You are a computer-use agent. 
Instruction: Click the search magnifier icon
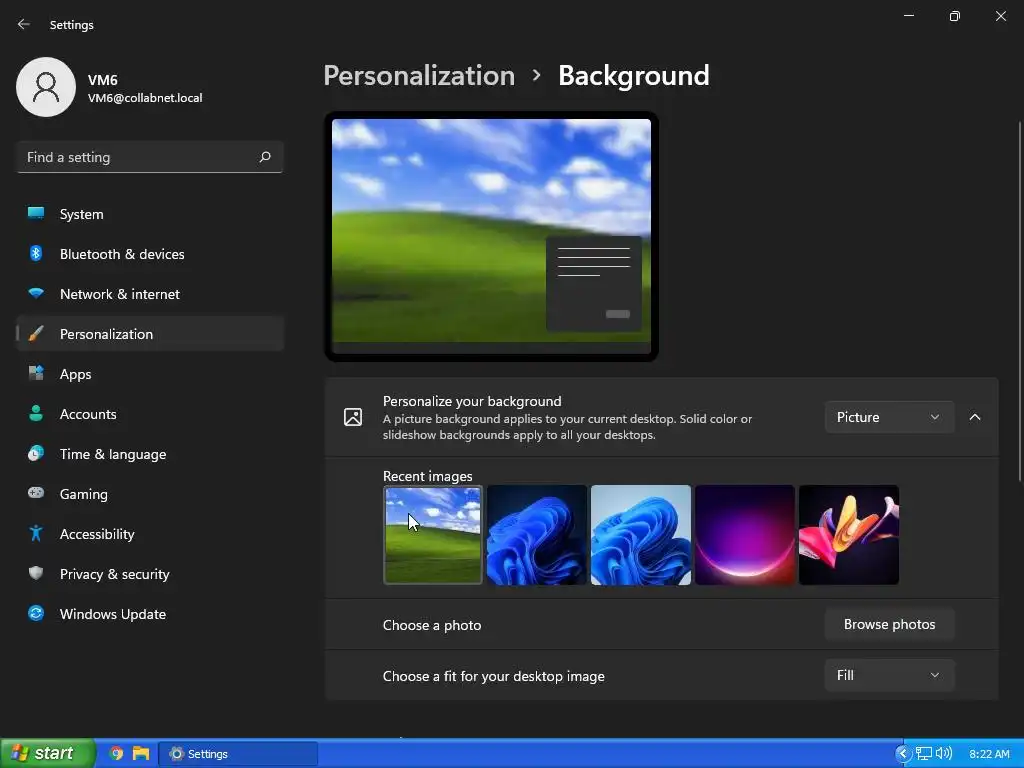(264, 157)
